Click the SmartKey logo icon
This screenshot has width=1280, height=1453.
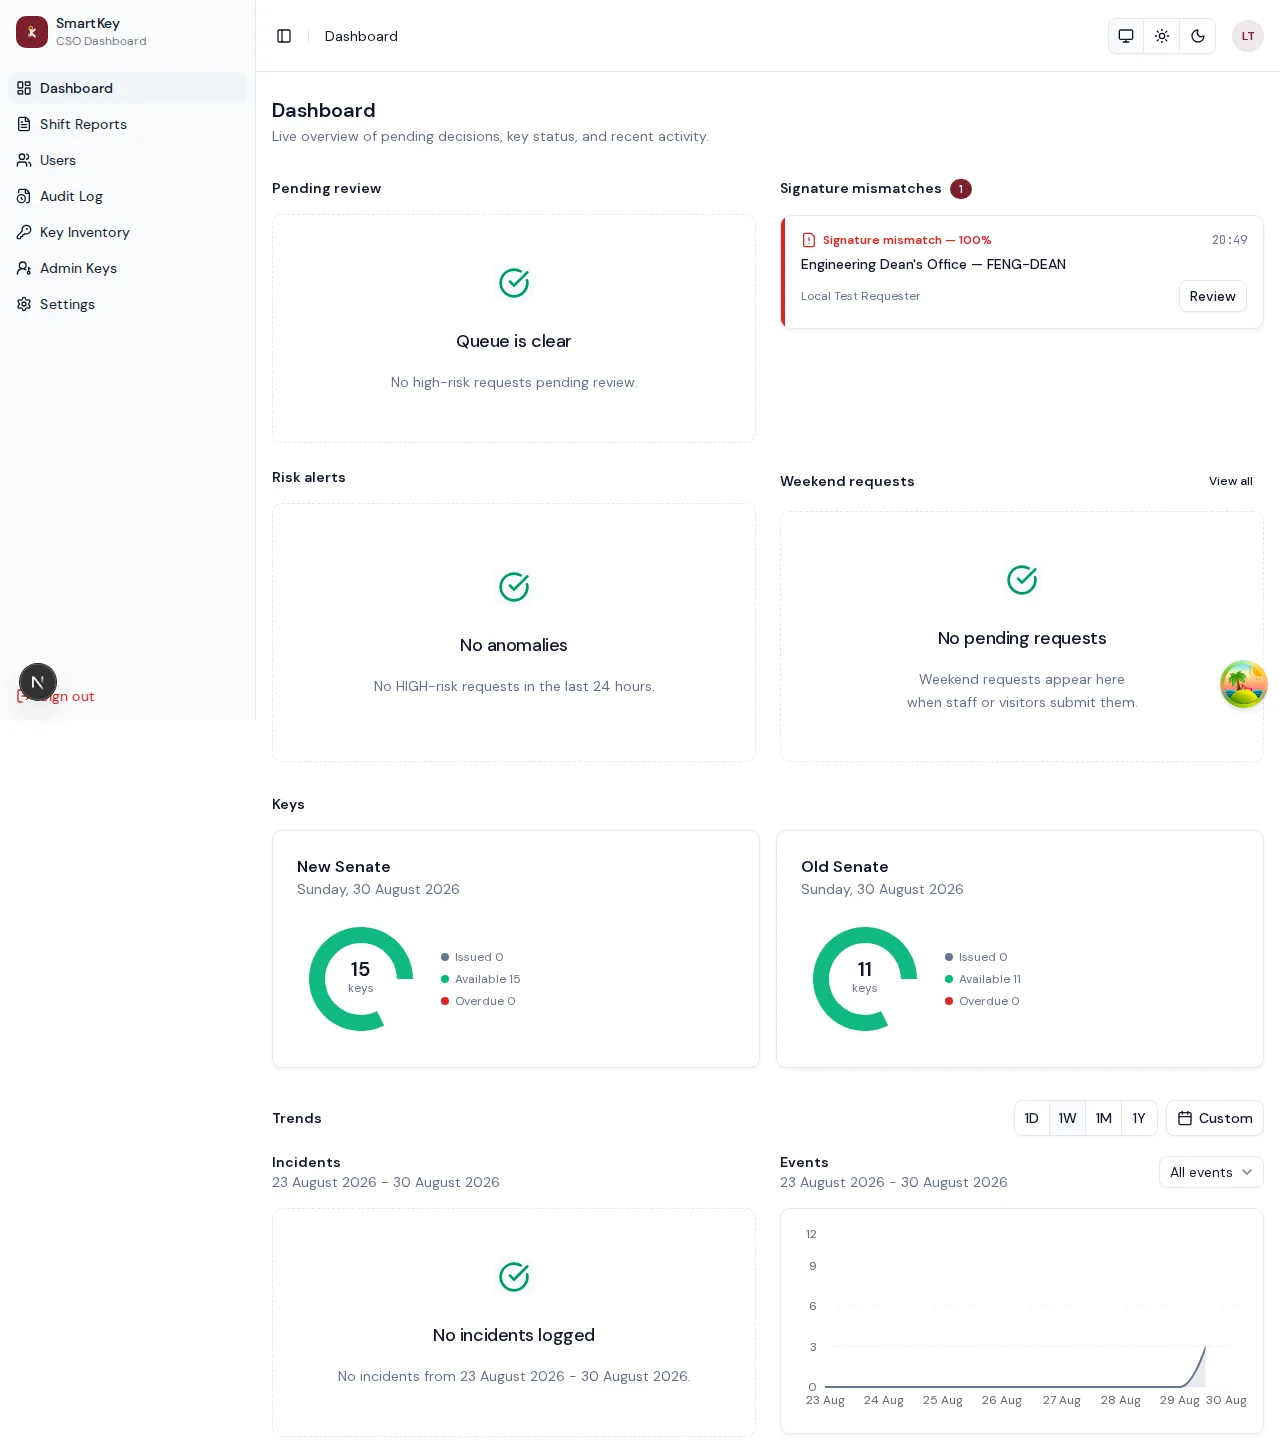click(x=32, y=32)
